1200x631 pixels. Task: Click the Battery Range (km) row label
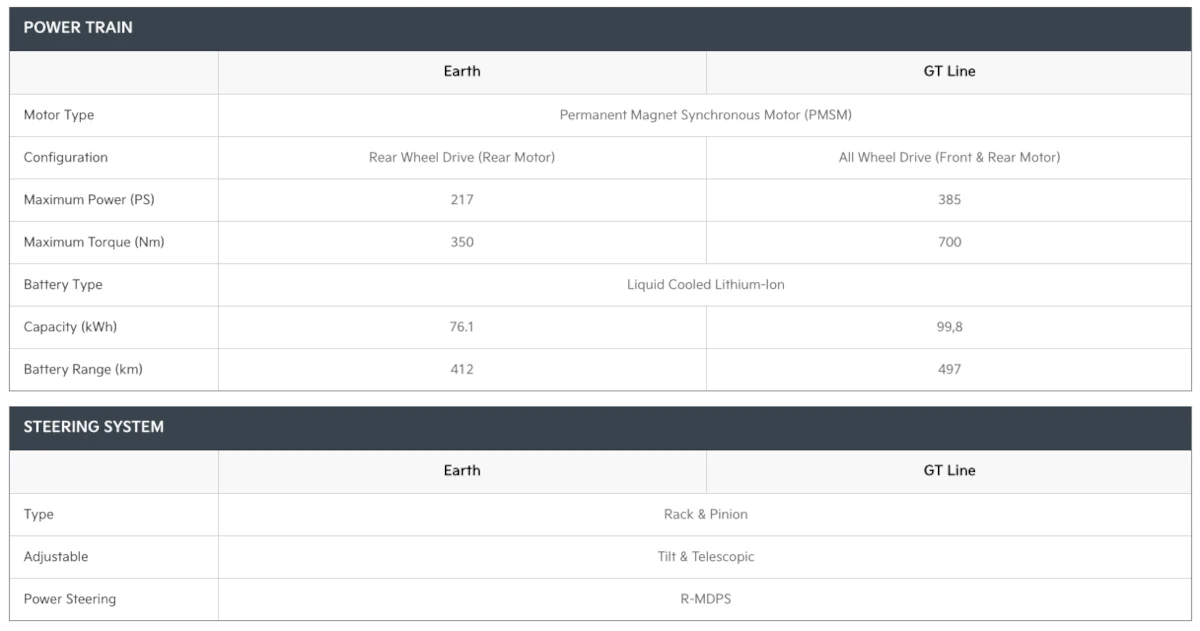click(x=83, y=369)
